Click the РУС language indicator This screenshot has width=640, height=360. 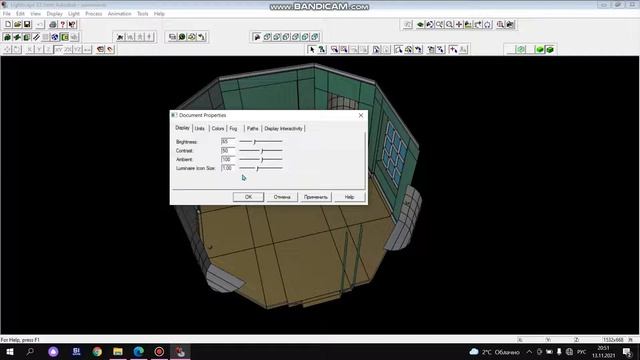582,352
